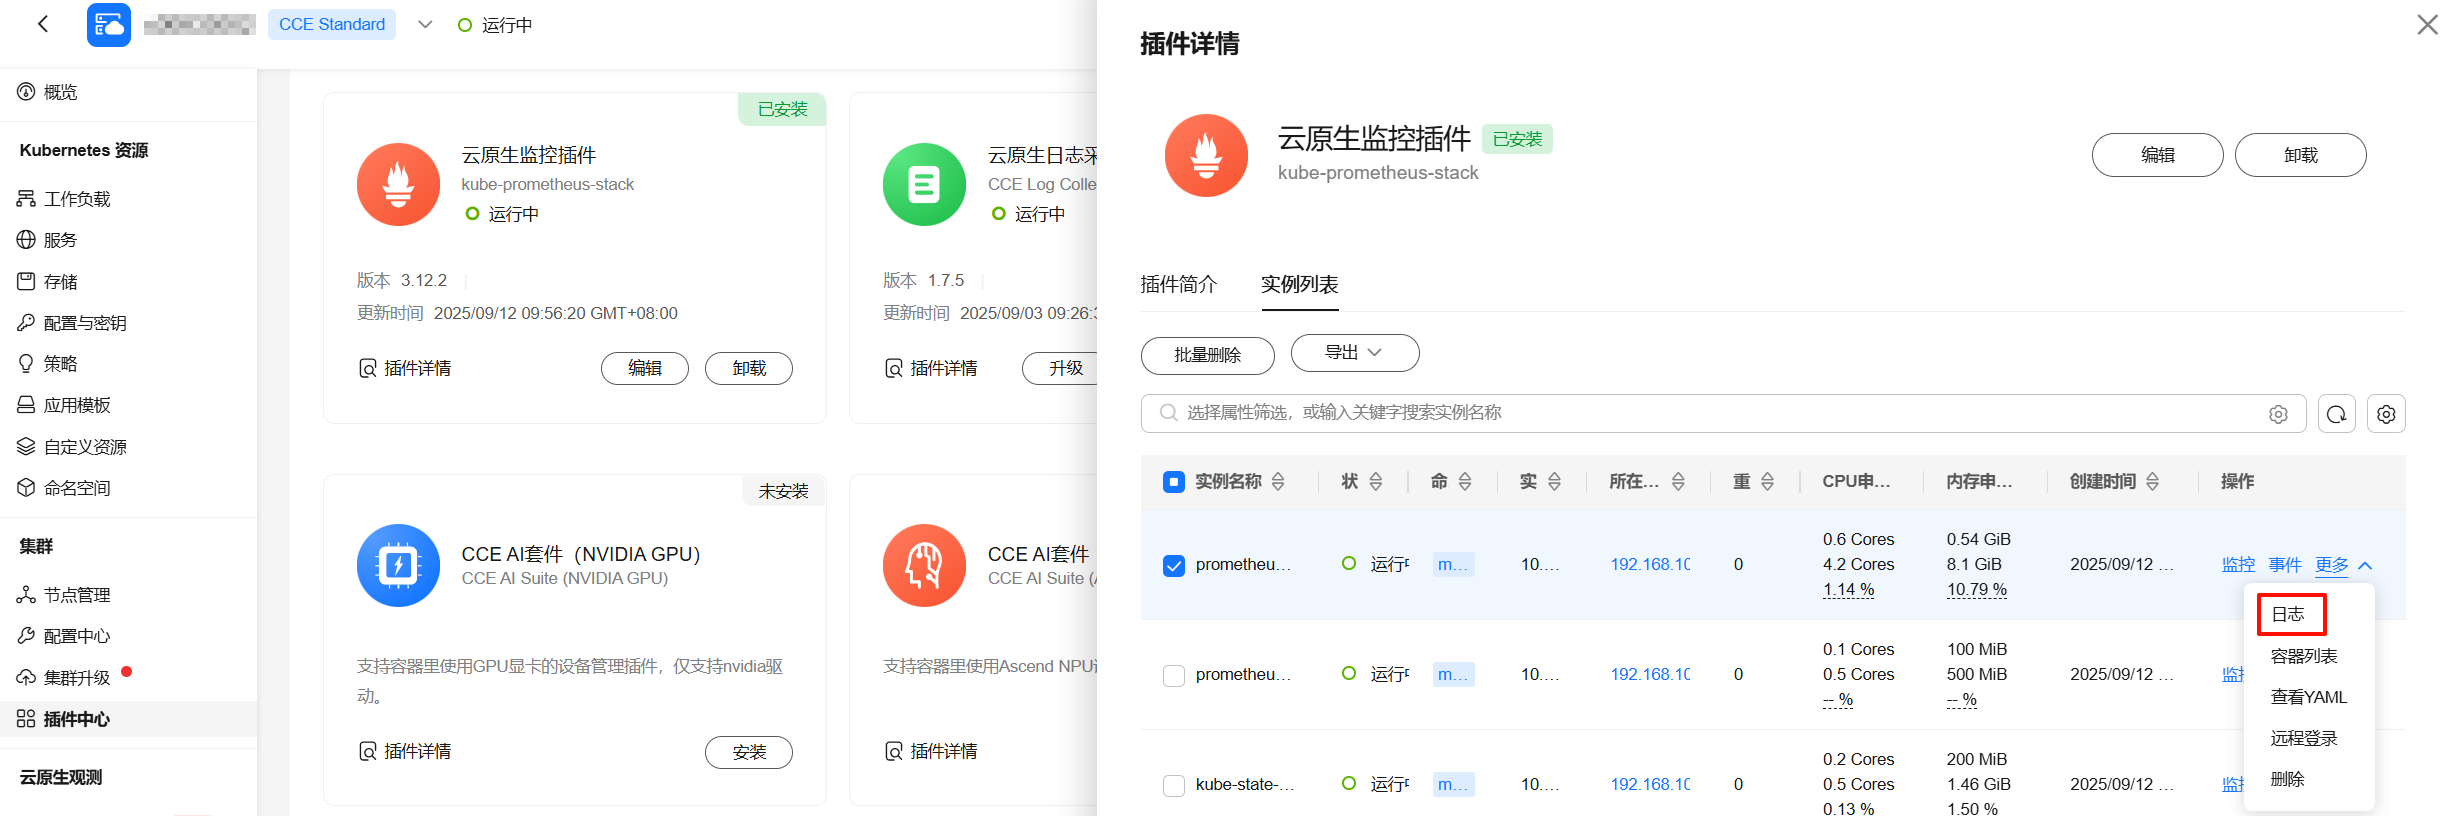Open 集群升级 cluster upgrade
The height and width of the screenshot is (816, 2450).
click(x=77, y=678)
